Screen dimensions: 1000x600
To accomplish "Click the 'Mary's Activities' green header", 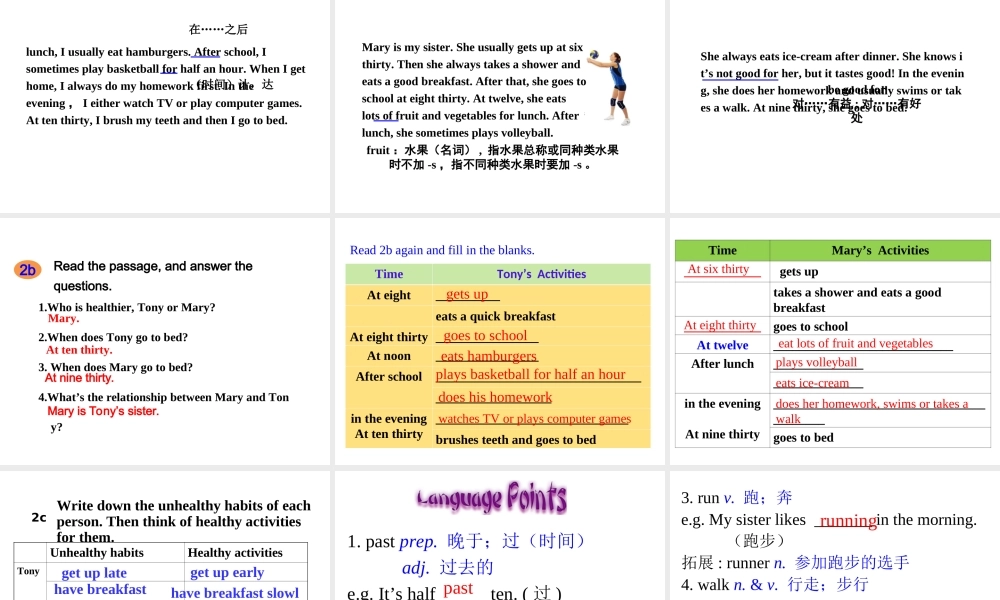I will (x=880, y=251).
